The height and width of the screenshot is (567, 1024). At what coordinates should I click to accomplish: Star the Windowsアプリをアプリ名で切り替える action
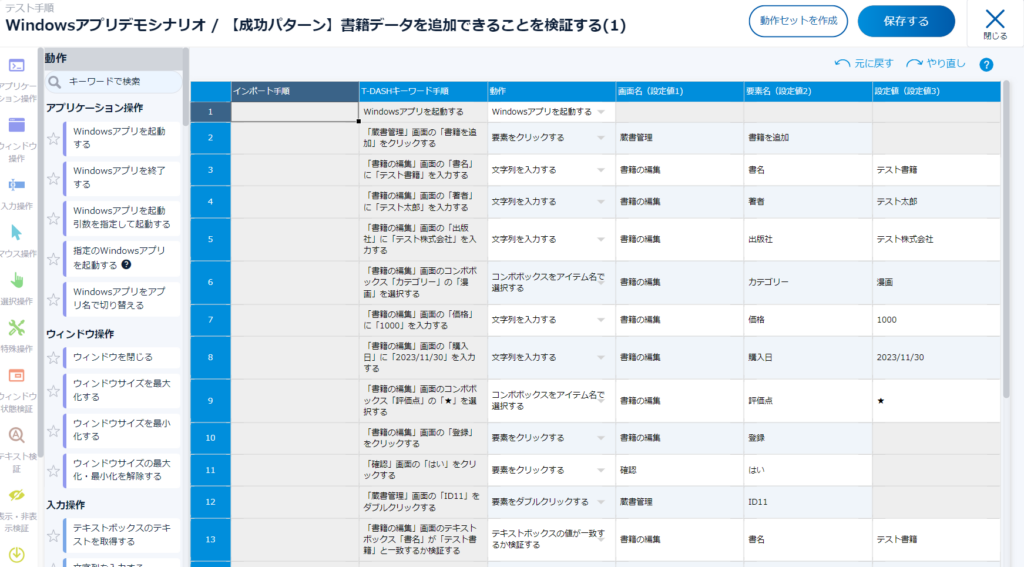pos(54,298)
